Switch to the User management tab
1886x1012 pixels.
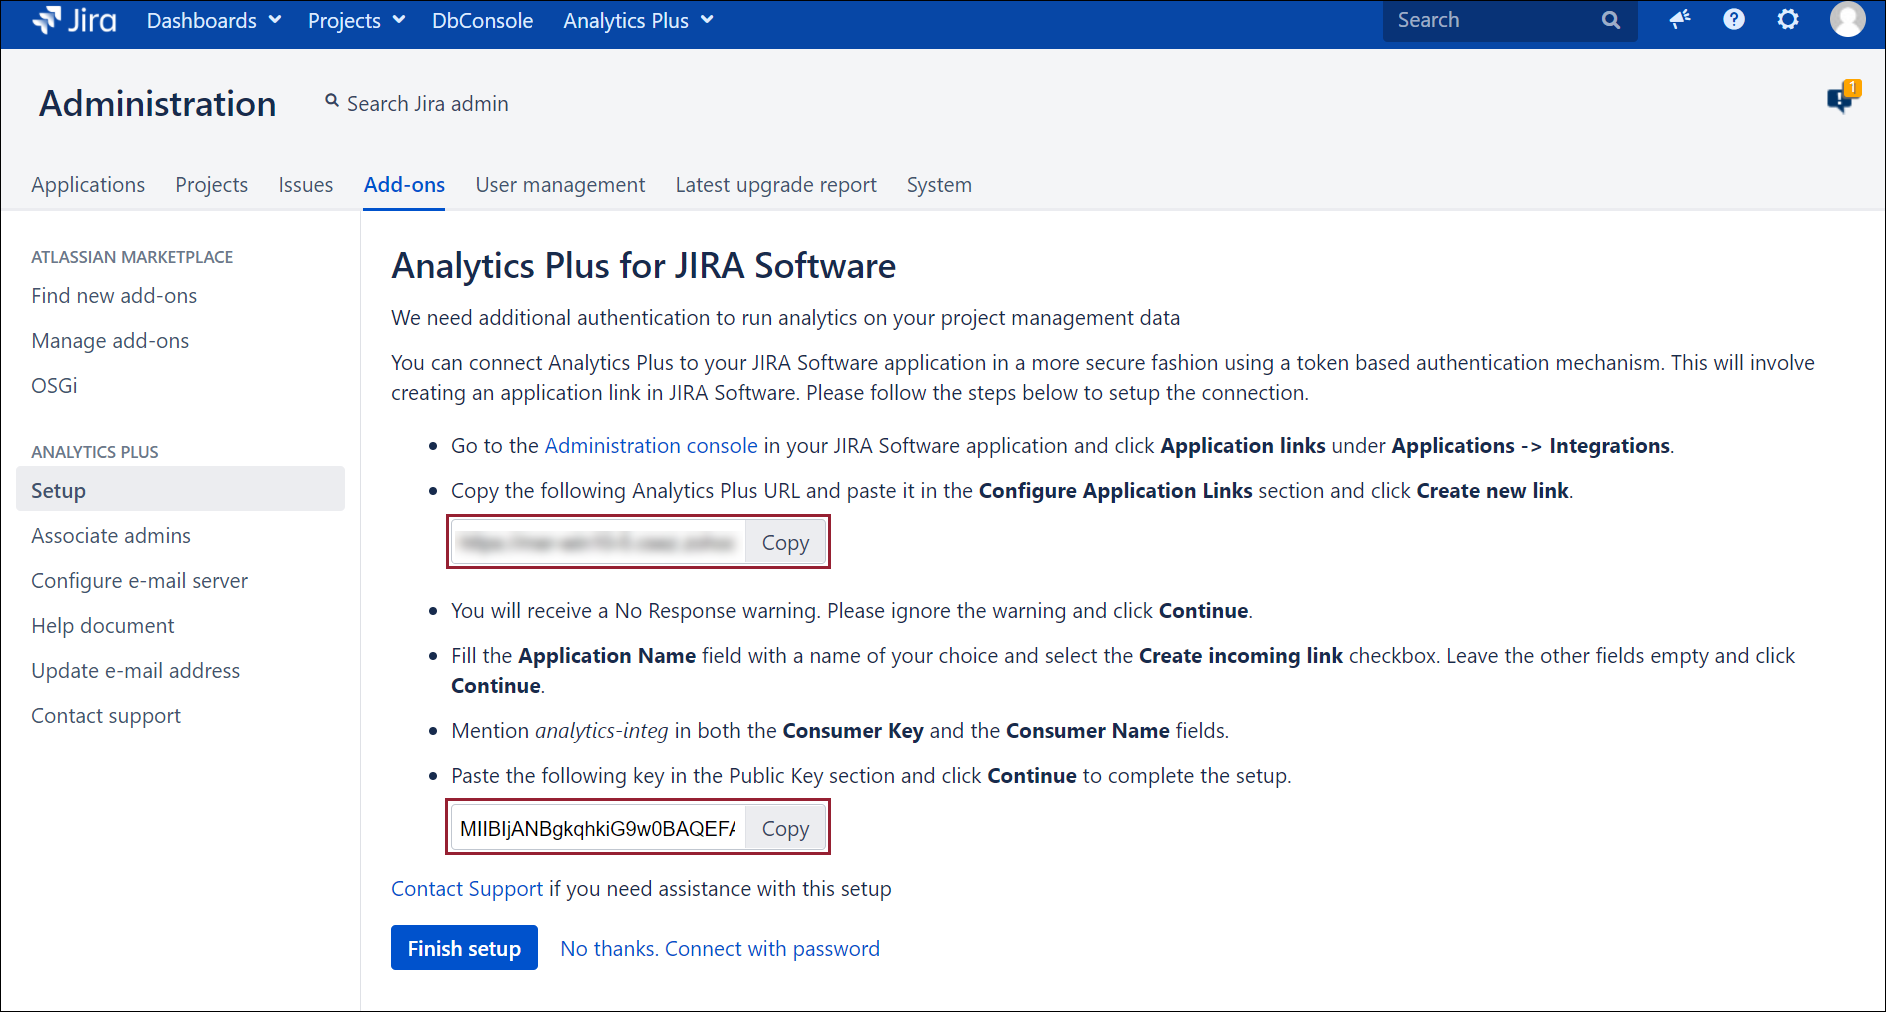tap(560, 185)
